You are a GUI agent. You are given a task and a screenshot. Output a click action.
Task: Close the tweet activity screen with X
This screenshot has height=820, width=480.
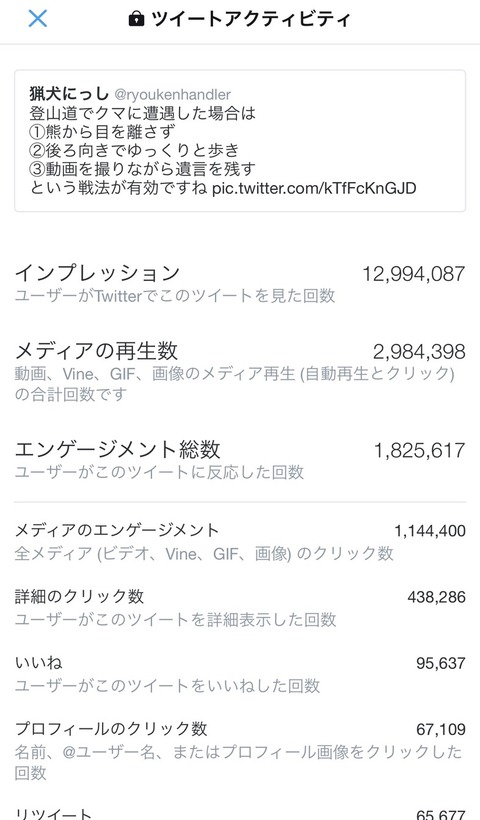click(38, 19)
